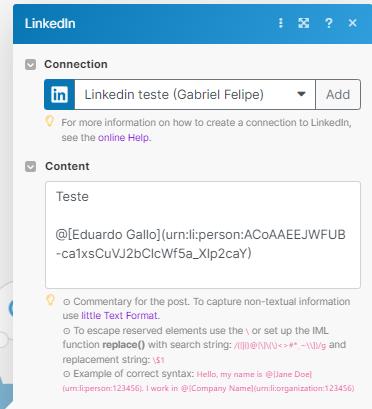
Task: Open the question mark help icon
Action: point(328,23)
